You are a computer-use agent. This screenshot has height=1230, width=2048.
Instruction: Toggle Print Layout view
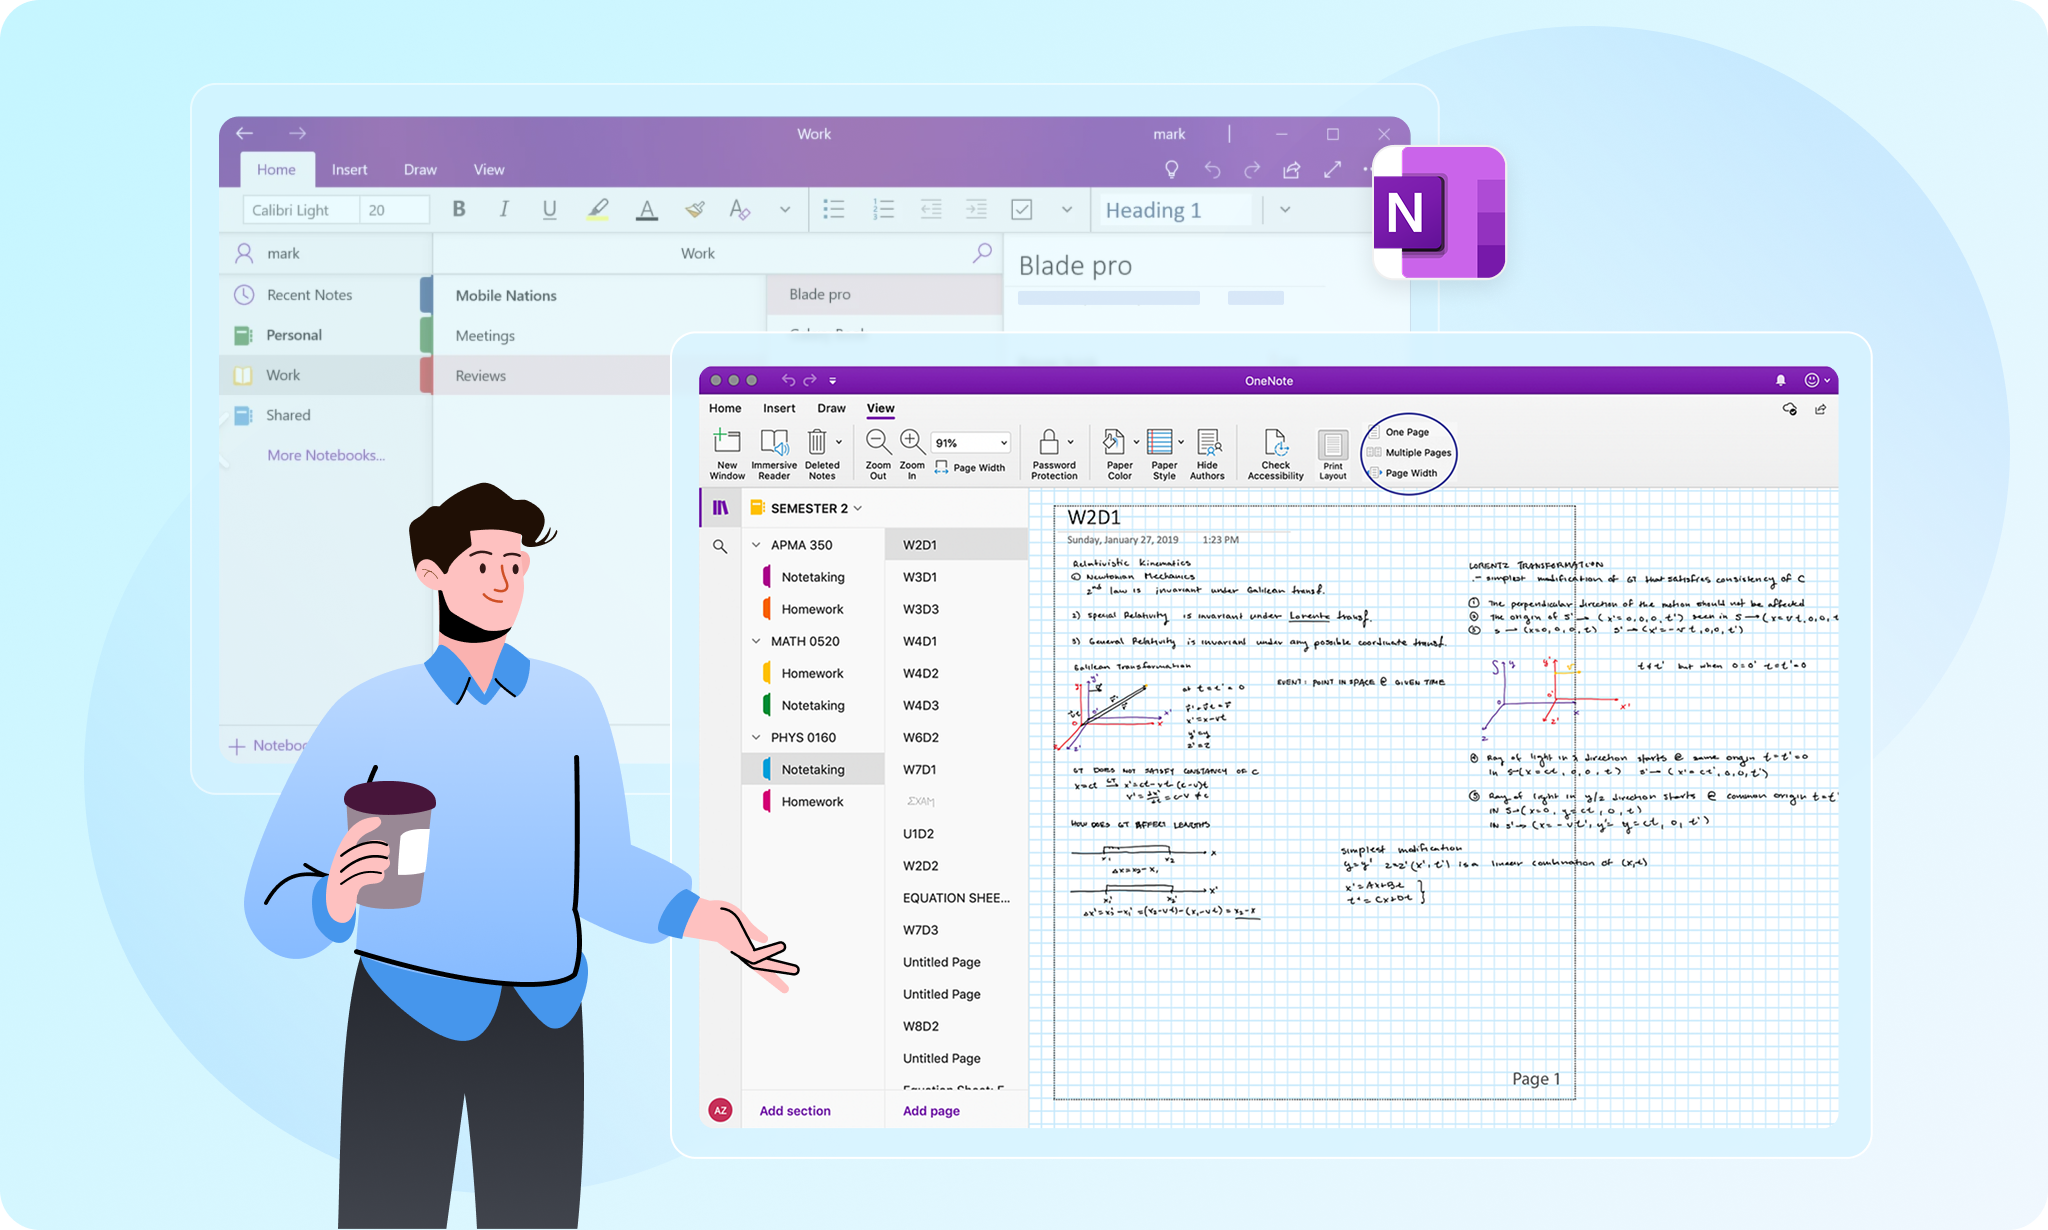pyautogui.click(x=1333, y=455)
